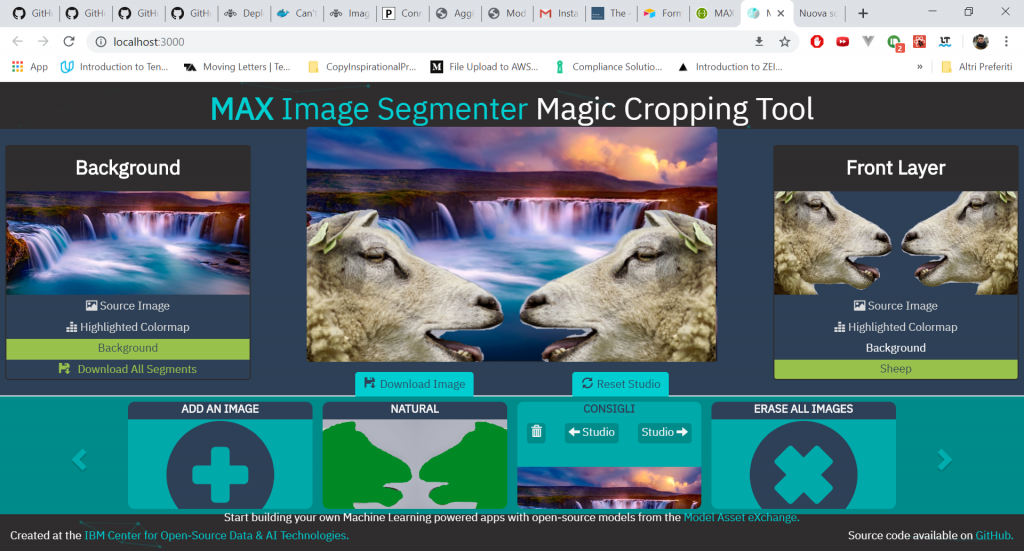Click the browser forward arrow
The width and height of the screenshot is (1024, 551).
pos(43,42)
